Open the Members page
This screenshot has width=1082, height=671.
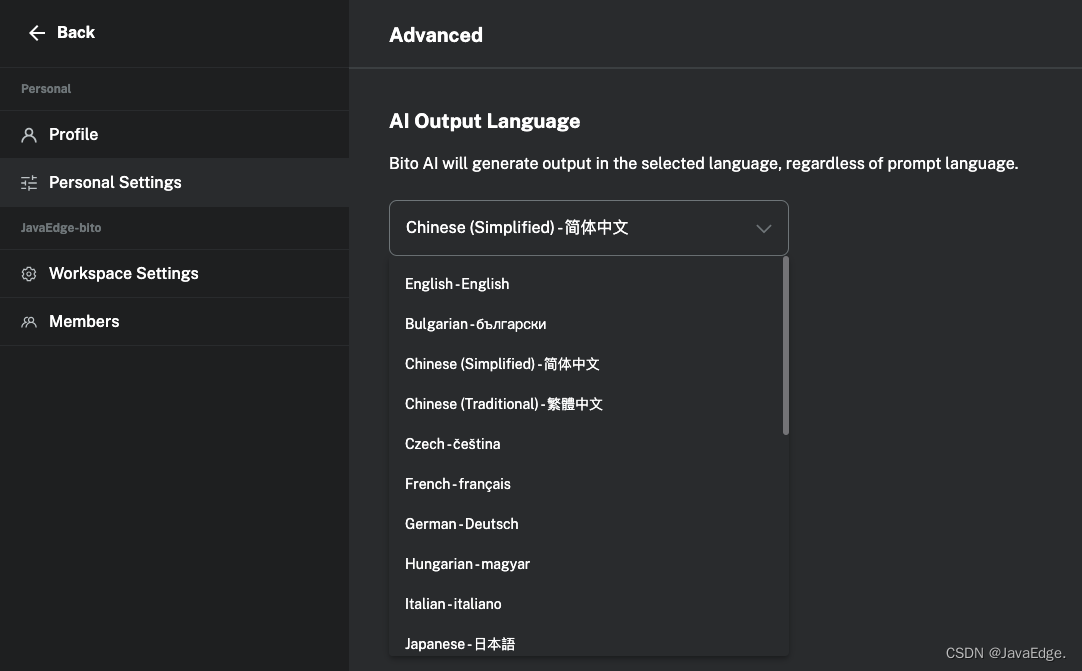(175, 322)
